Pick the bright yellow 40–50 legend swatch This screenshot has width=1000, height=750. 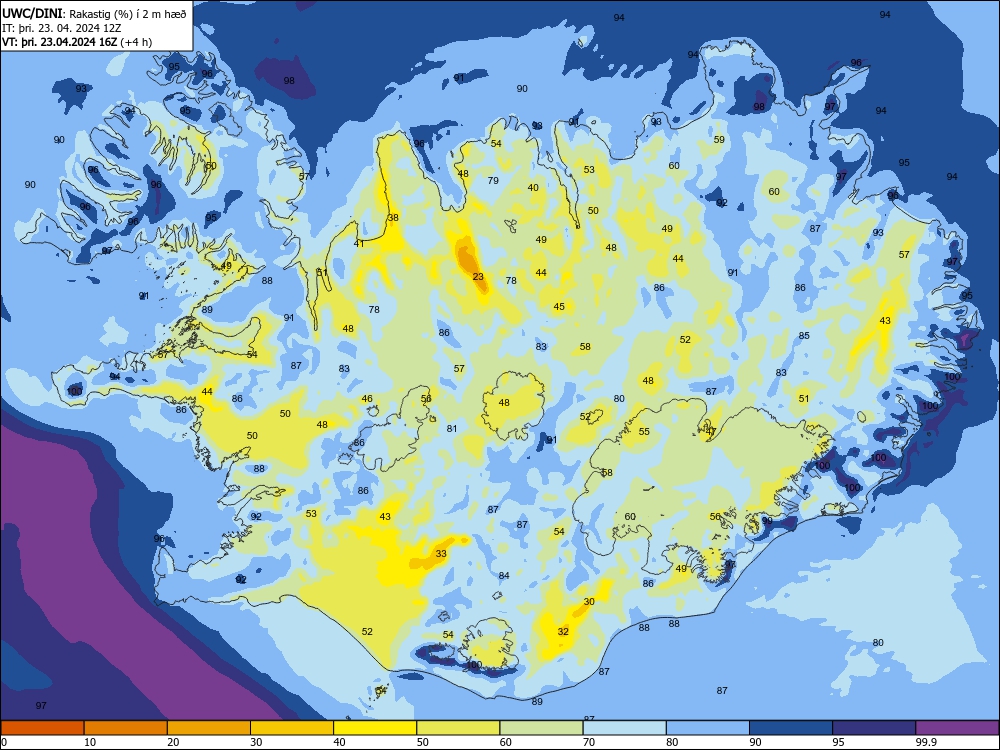[x=375, y=728]
